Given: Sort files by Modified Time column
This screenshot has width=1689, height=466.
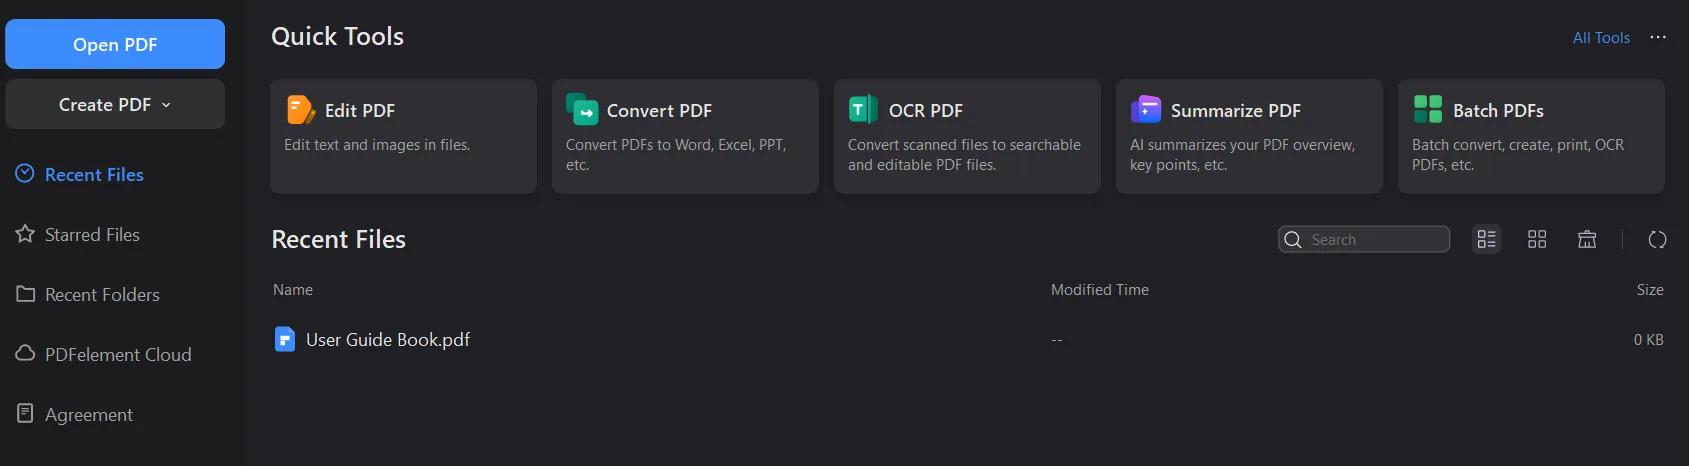Looking at the screenshot, I should [1099, 290].
